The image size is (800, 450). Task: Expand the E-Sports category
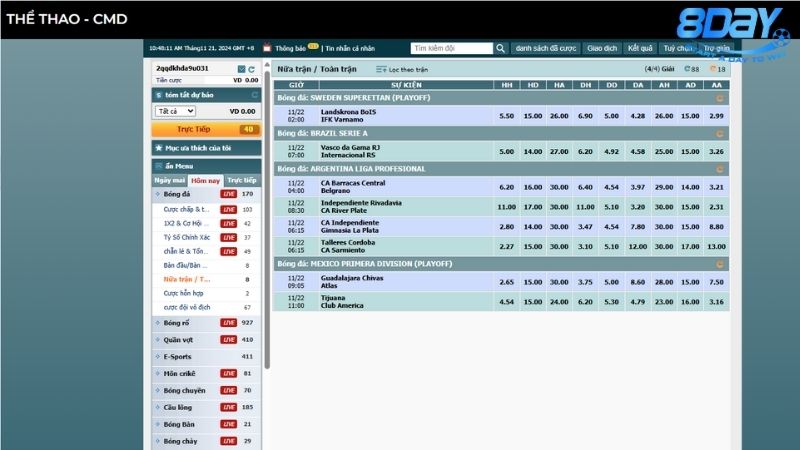[158, 357]
